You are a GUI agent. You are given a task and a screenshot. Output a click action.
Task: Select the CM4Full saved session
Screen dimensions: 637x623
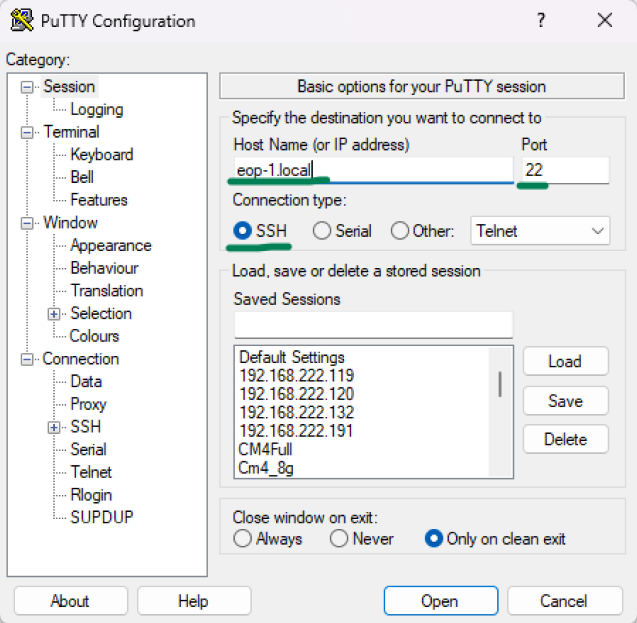(265, 449)
